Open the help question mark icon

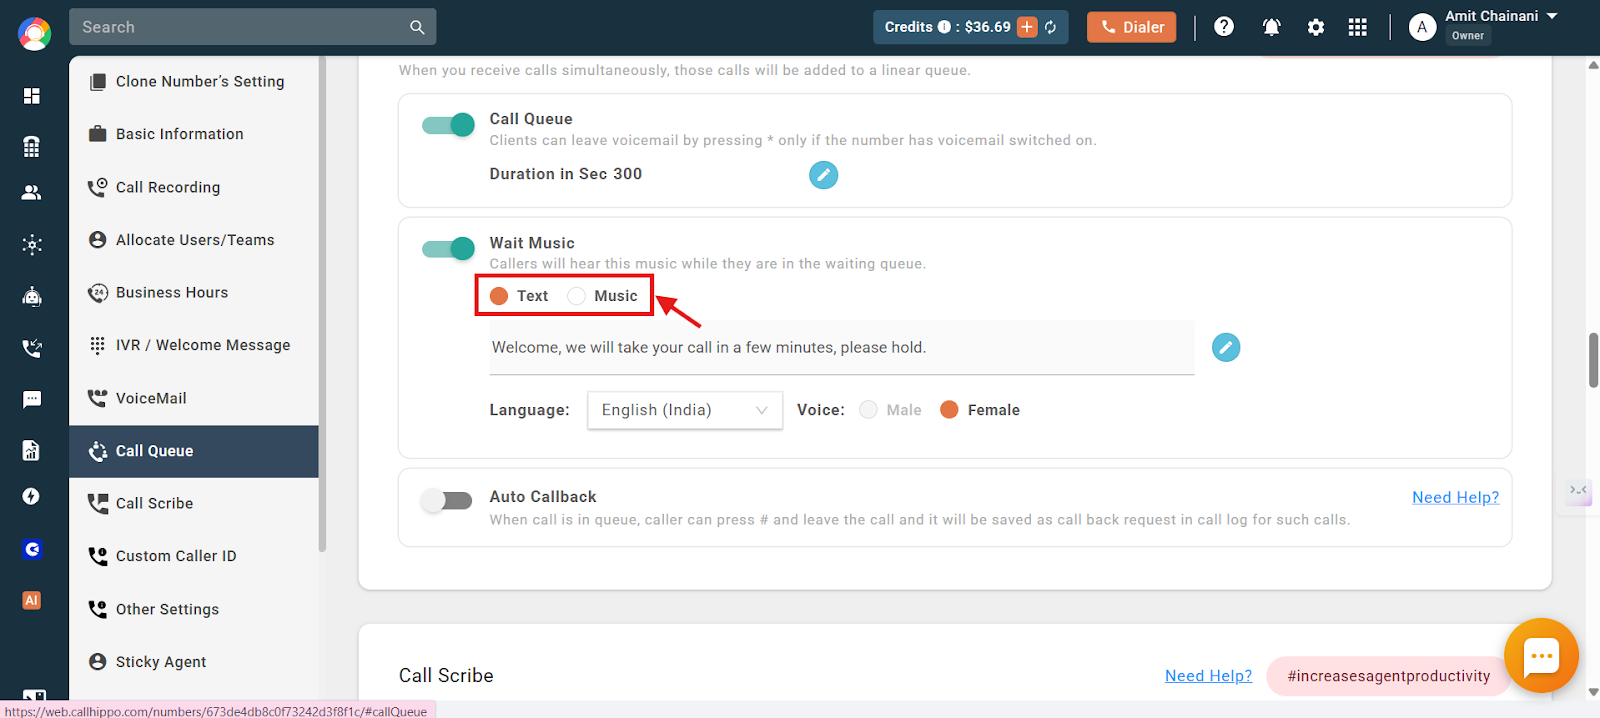[1224, 27]
